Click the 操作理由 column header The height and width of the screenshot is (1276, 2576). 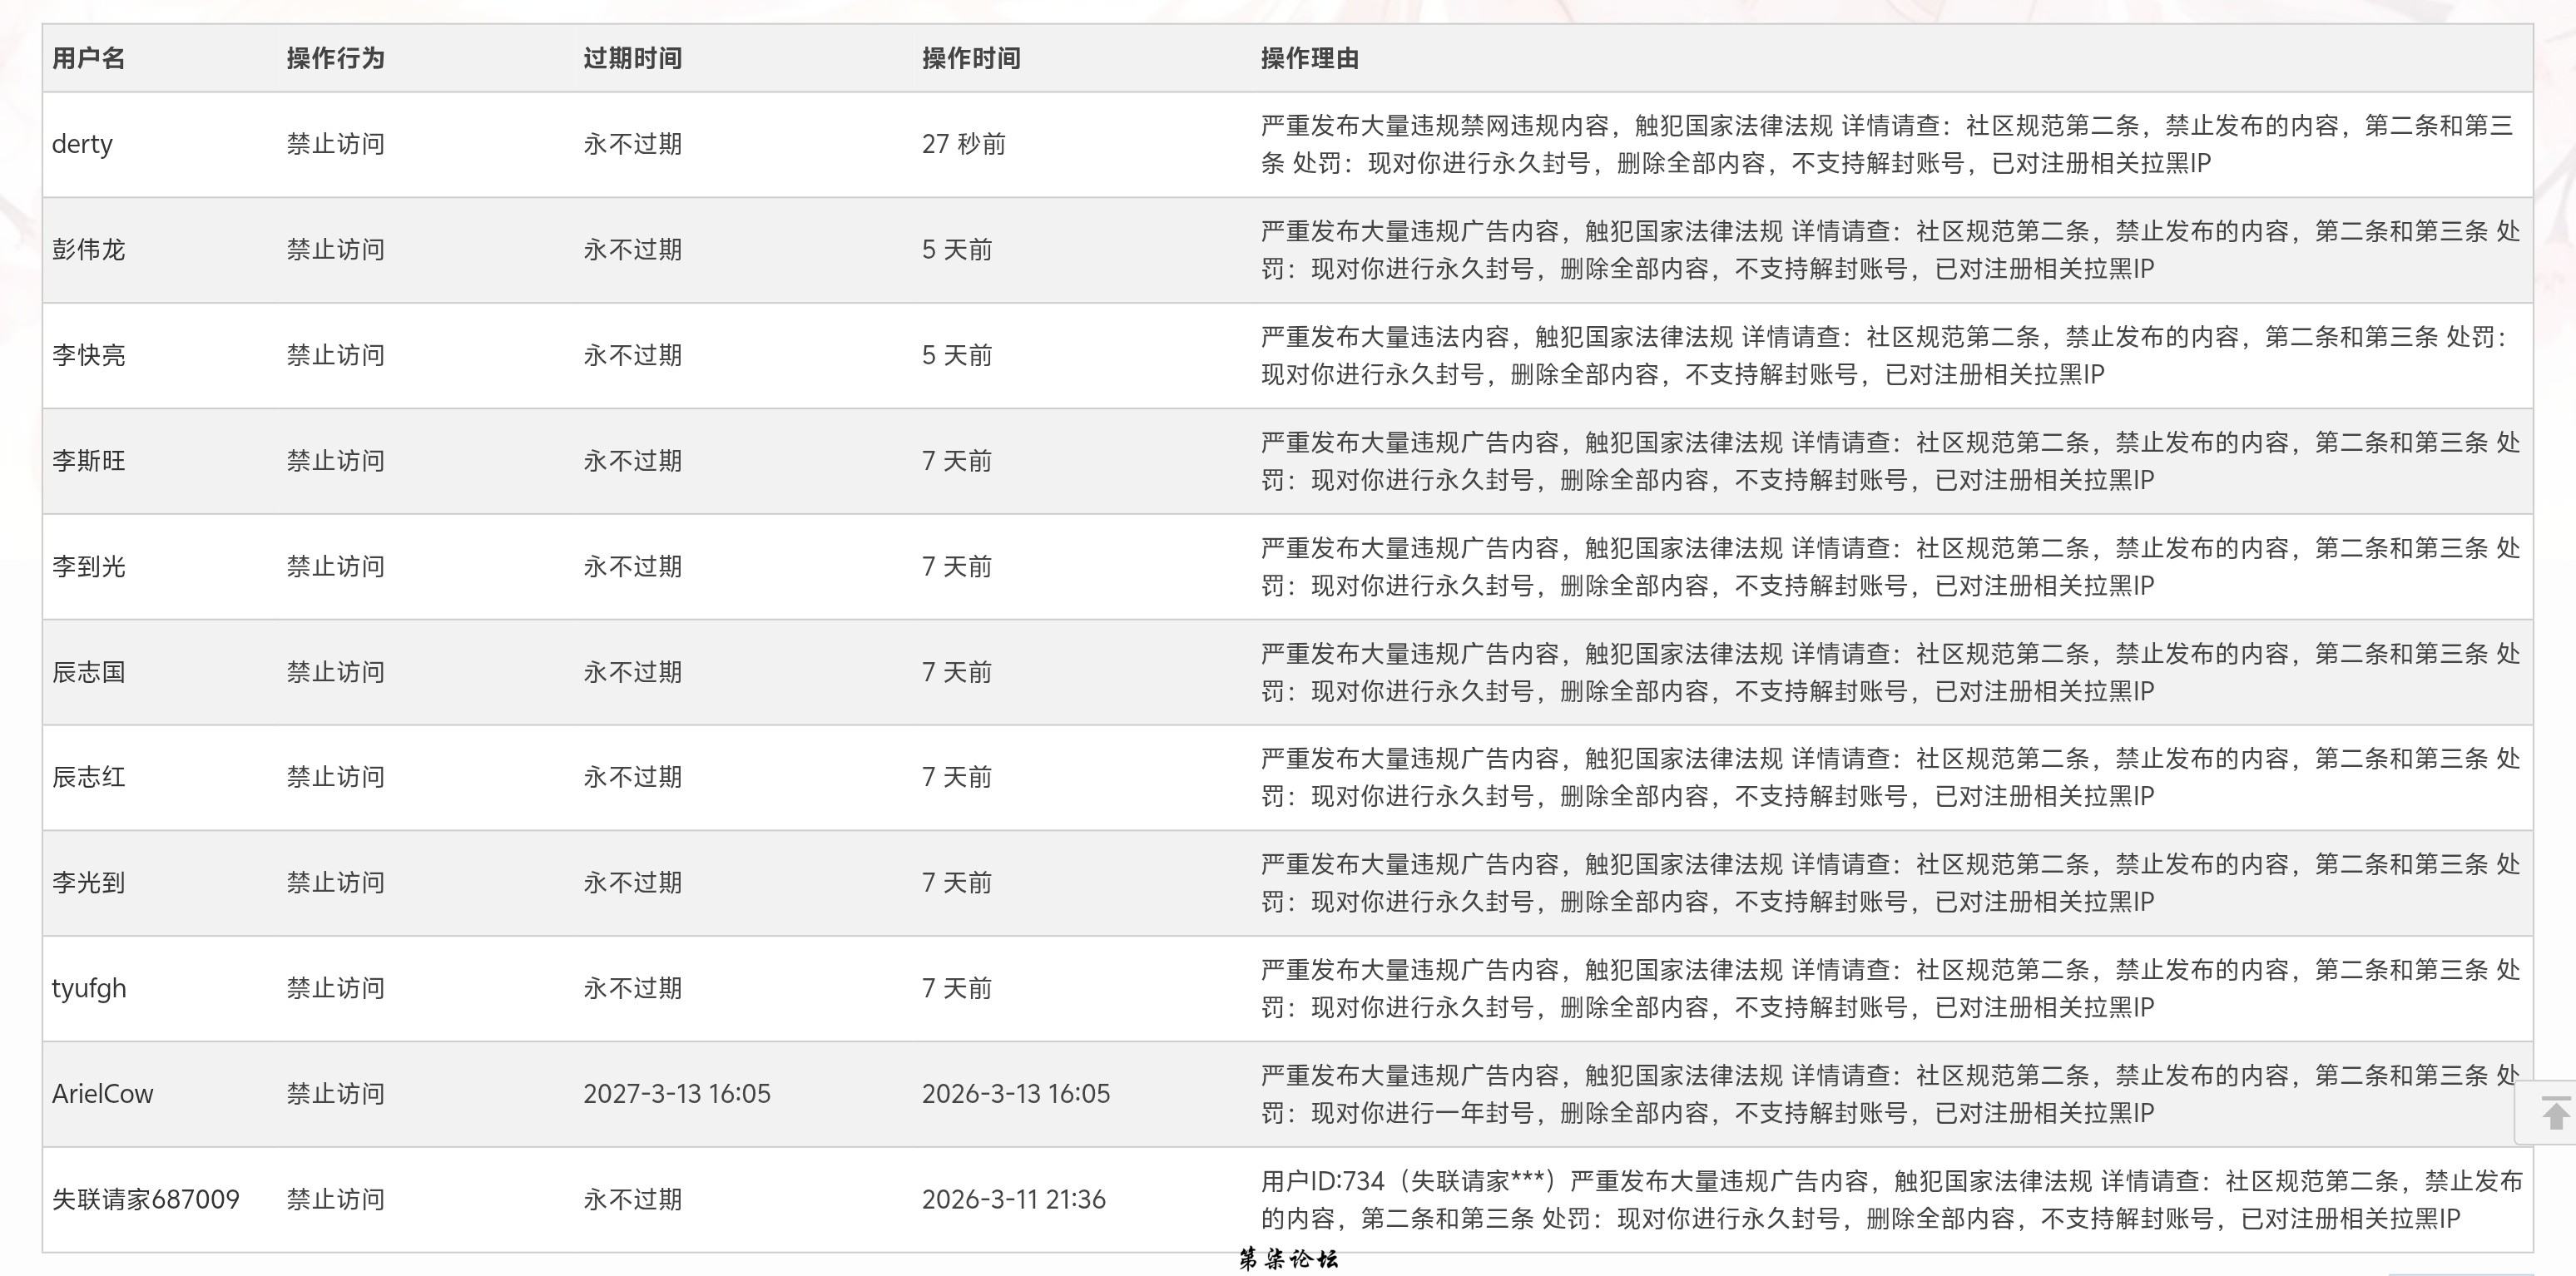[x=1309, y=58]
